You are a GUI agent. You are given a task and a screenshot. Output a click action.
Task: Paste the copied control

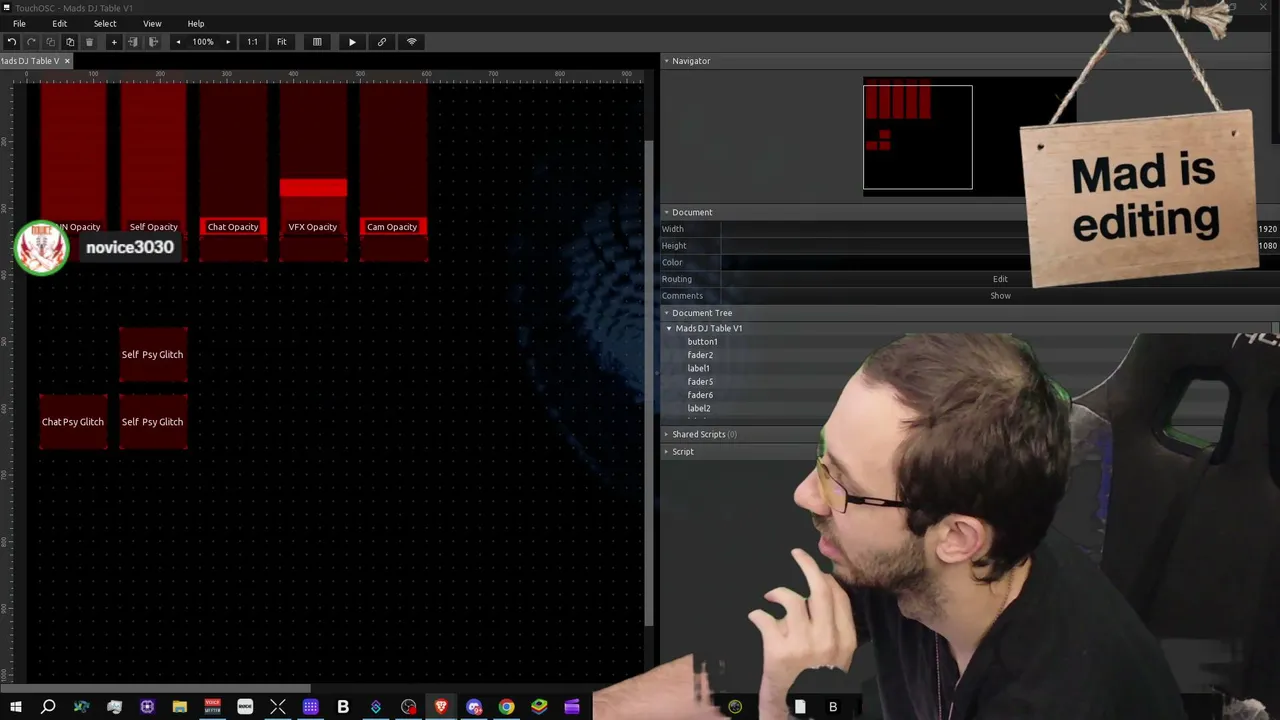pos(70,42)
